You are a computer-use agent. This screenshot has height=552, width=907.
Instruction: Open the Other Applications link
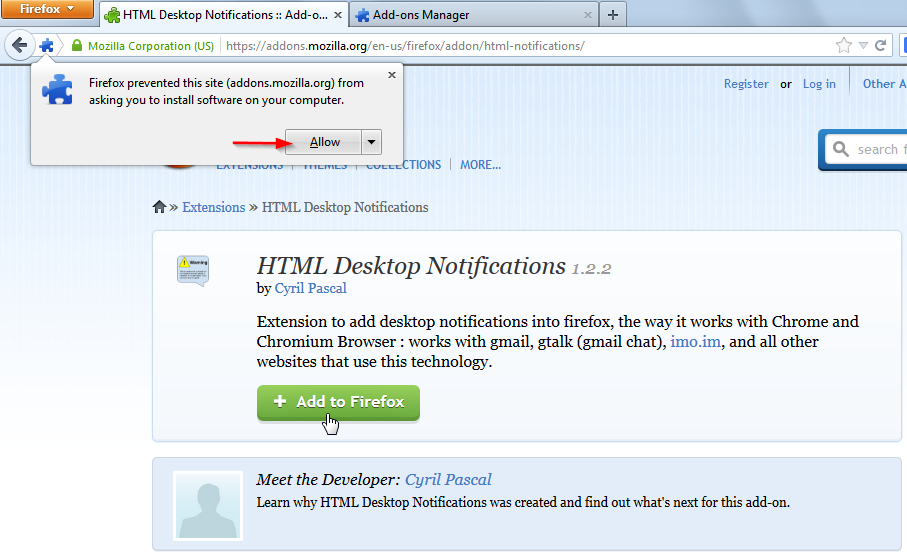884,84
